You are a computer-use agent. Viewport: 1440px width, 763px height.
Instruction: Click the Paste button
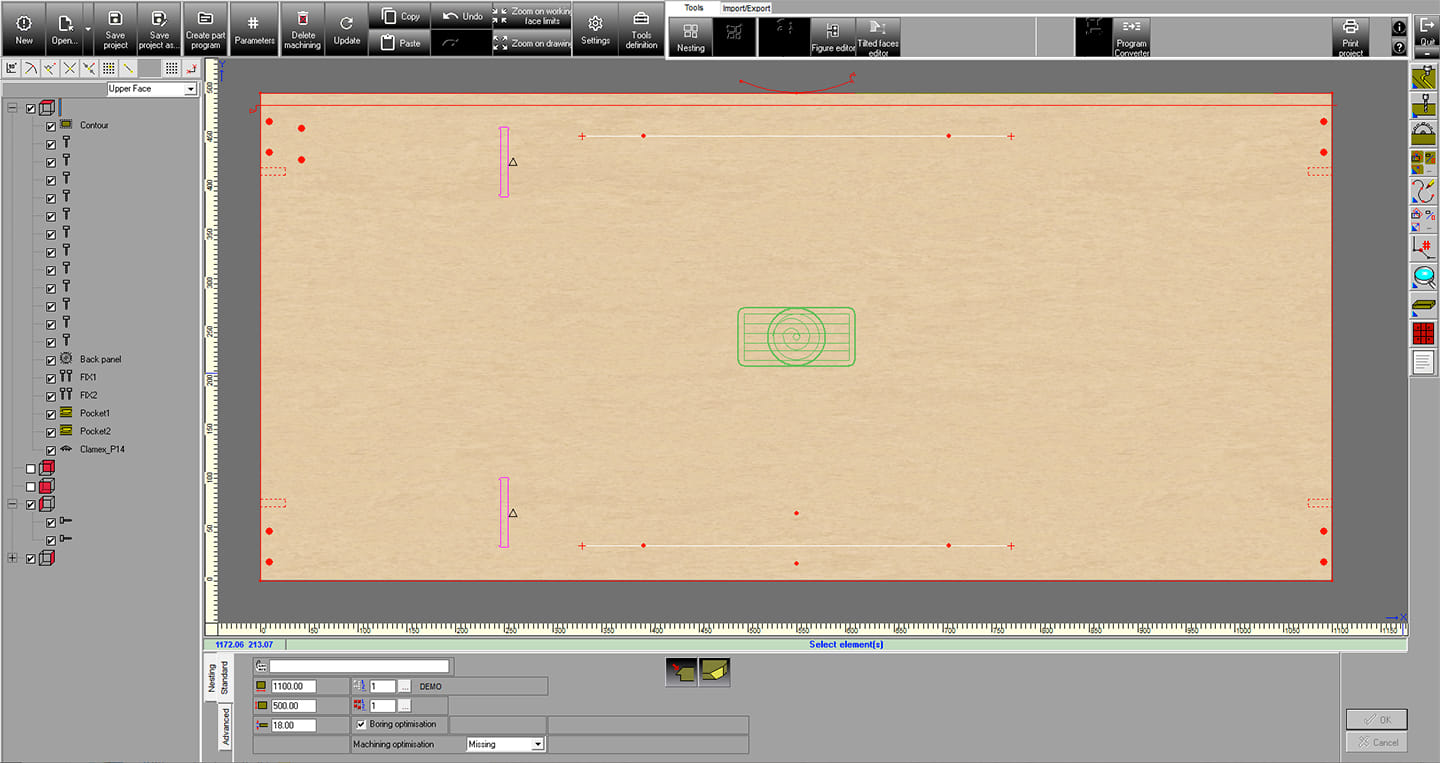click(x=400, y=43)
